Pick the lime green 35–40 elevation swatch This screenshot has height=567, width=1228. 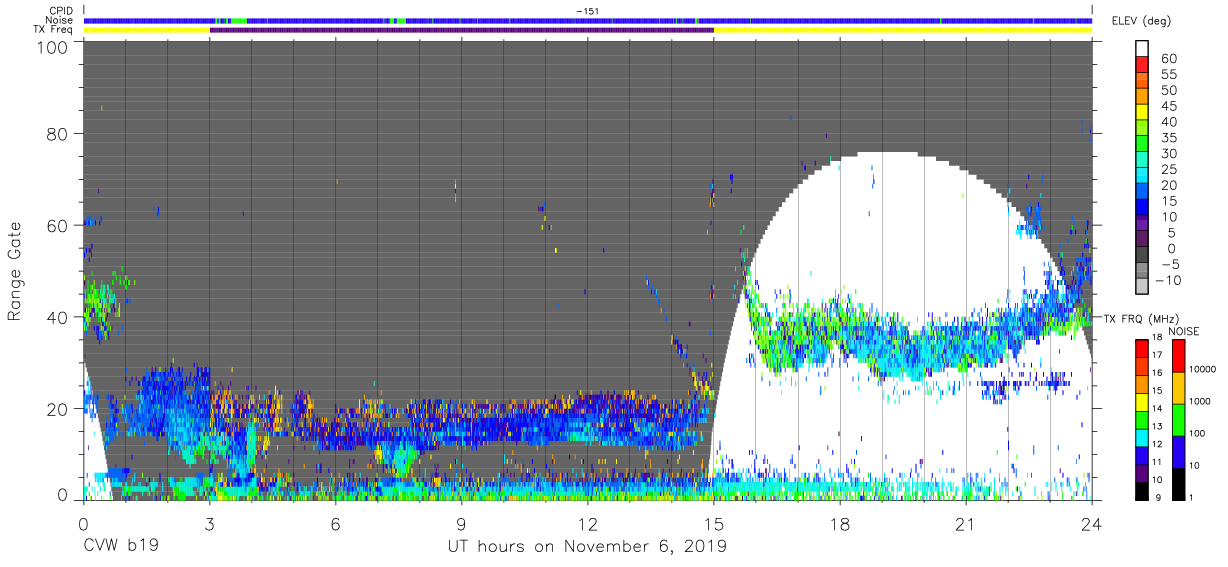click(x=1142, y=130)
